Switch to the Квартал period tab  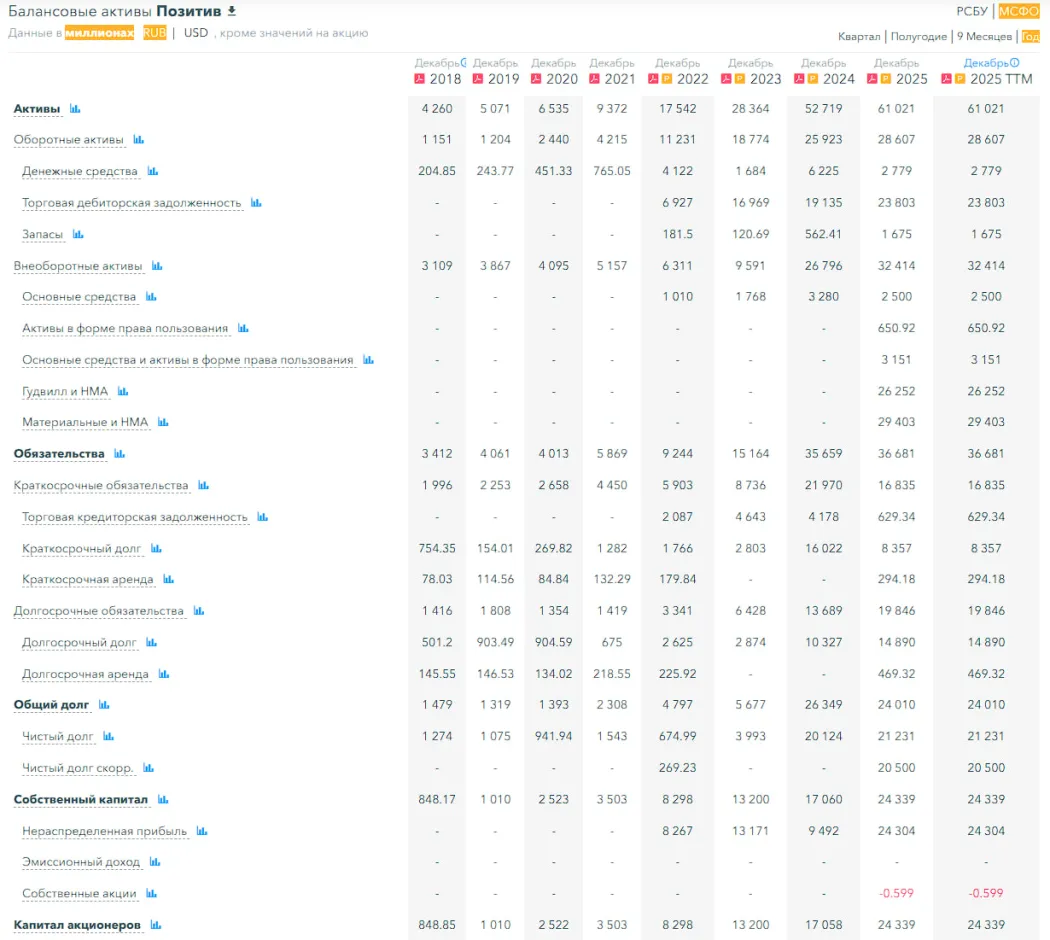859,37
